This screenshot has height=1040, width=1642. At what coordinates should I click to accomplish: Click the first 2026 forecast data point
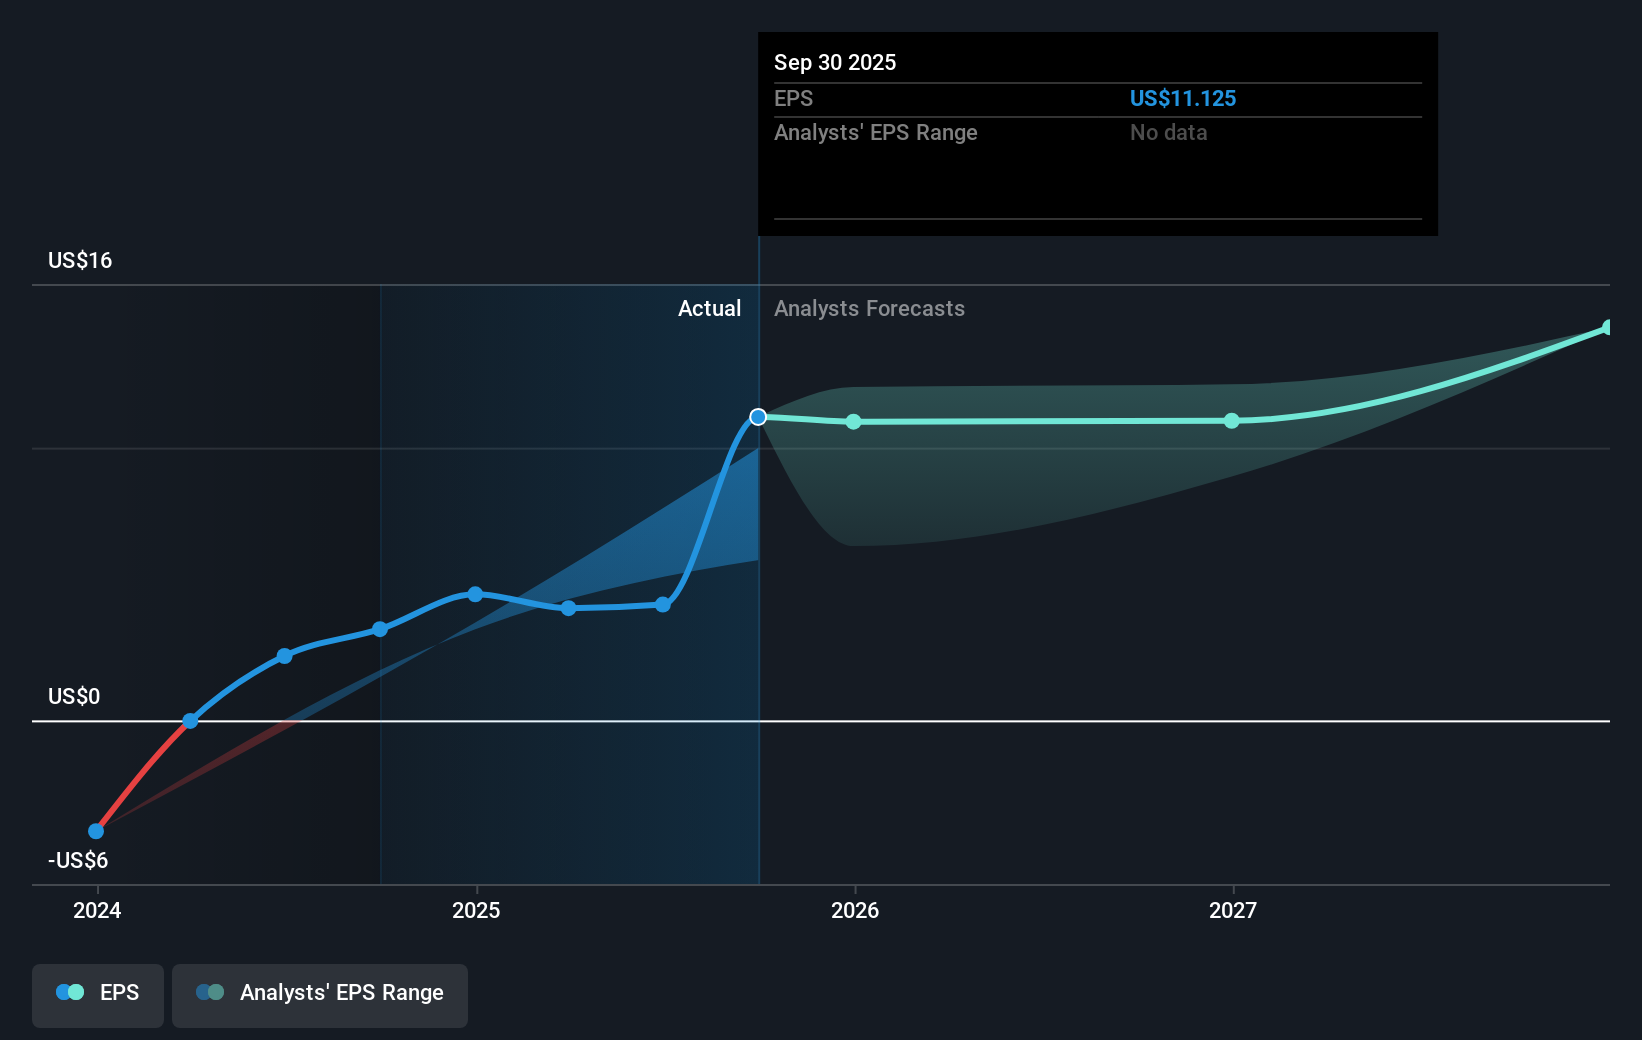(853, 422)
